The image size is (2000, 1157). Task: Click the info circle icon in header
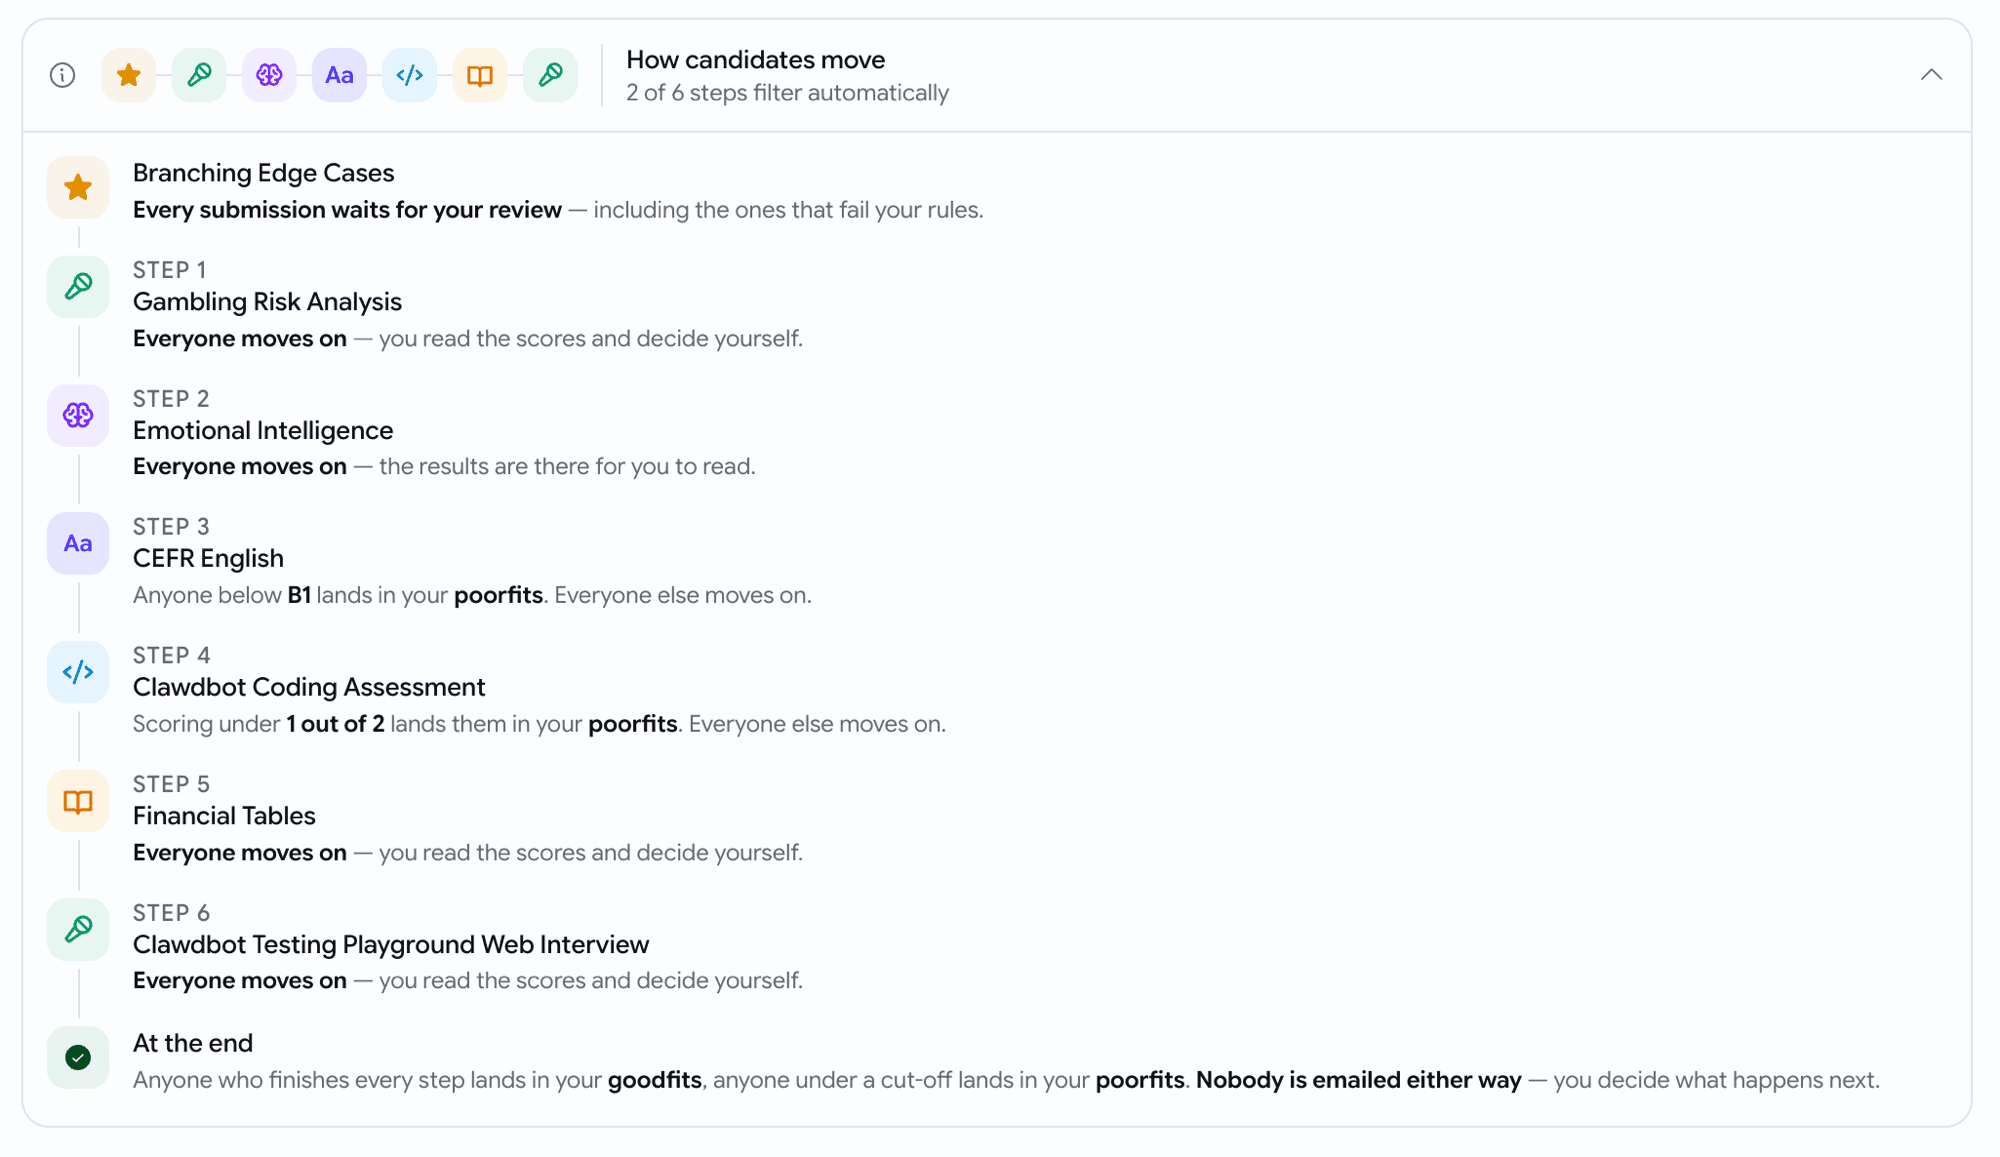[x=63, y=75]
